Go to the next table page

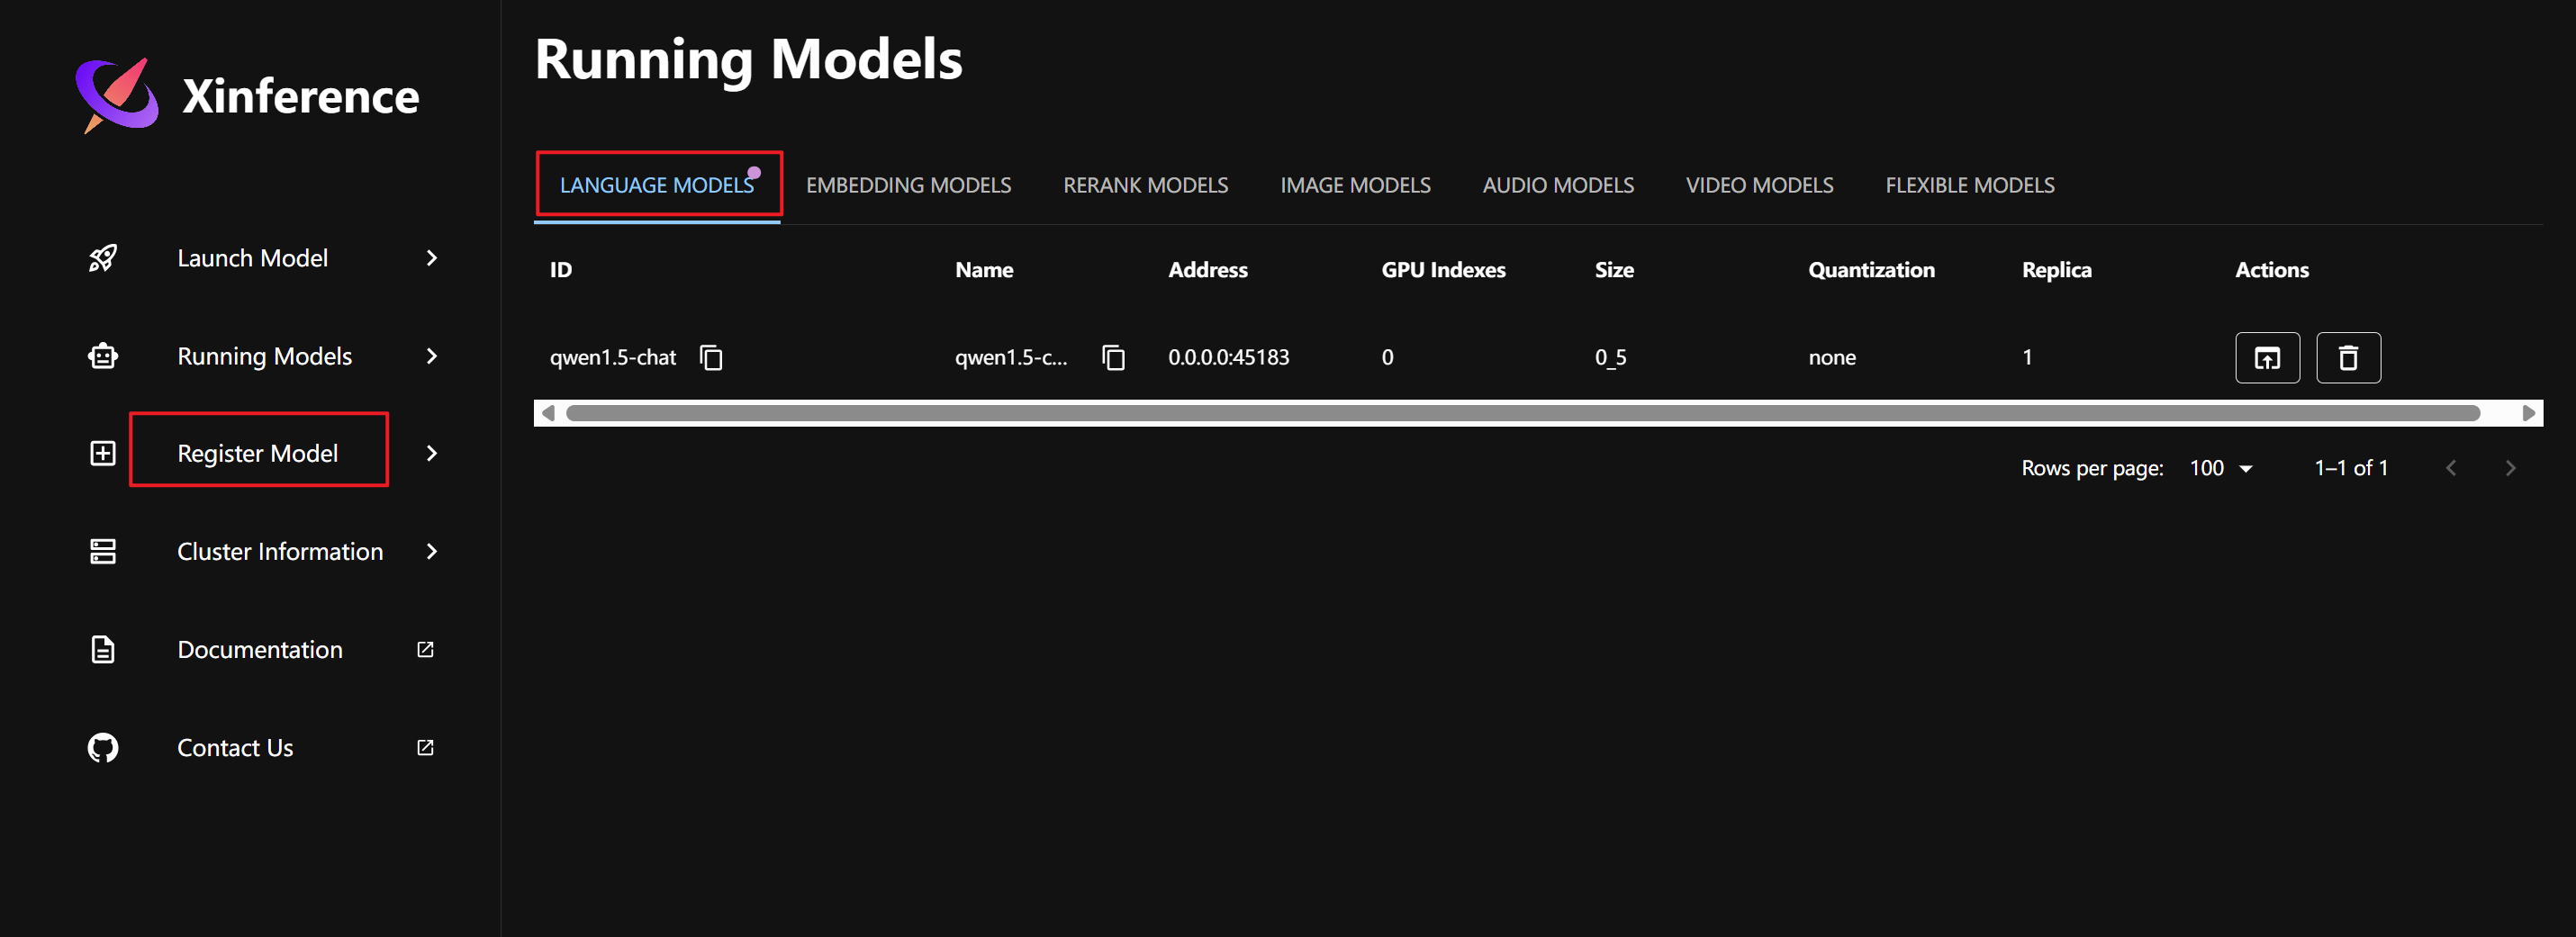coord(2510,468)
